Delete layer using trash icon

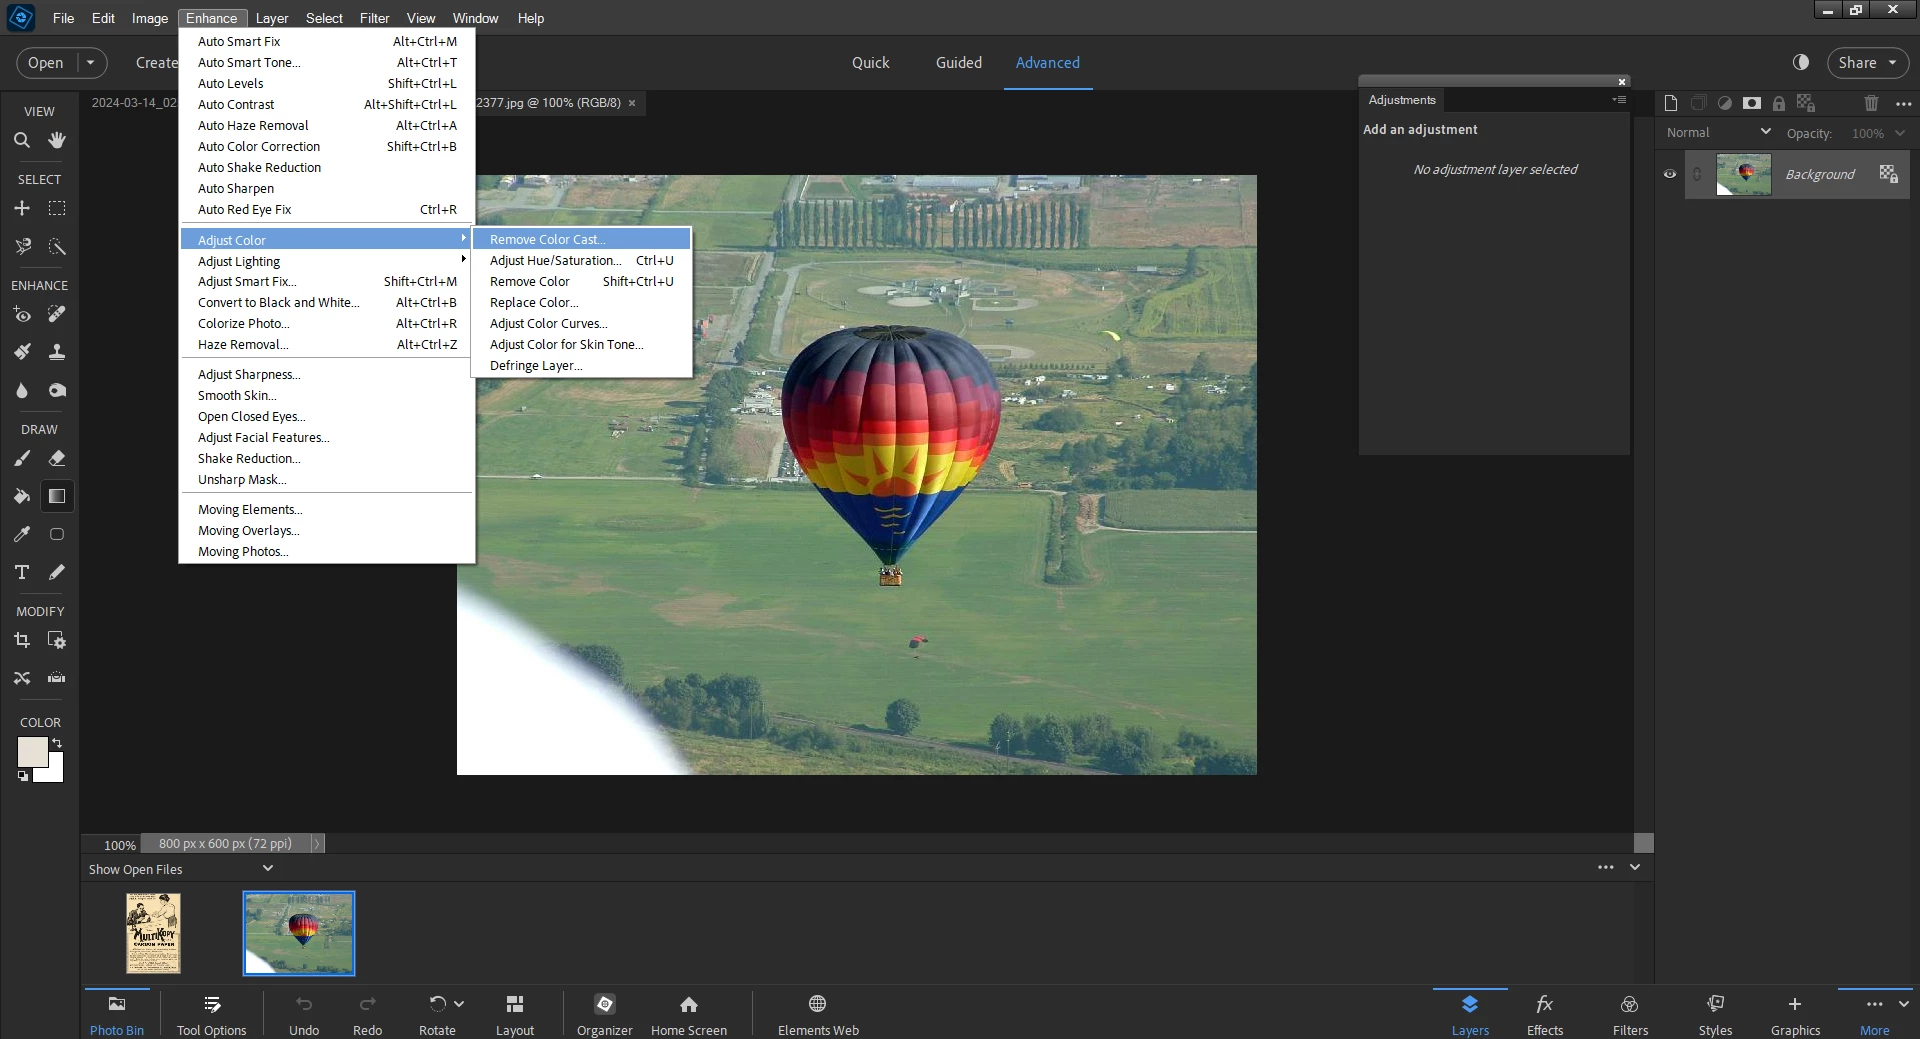1871,103
